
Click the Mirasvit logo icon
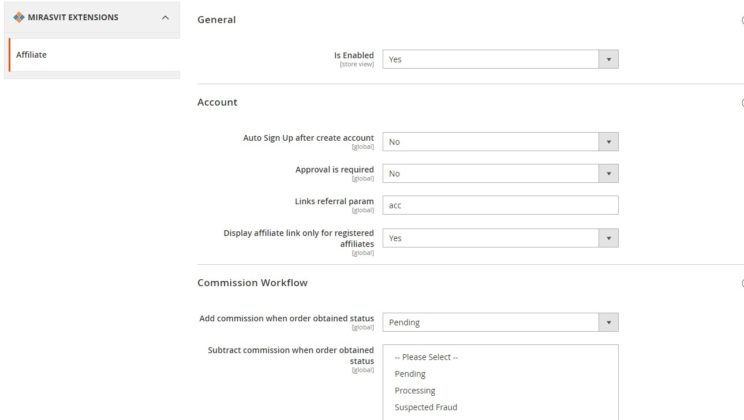[x=18, y=18]
